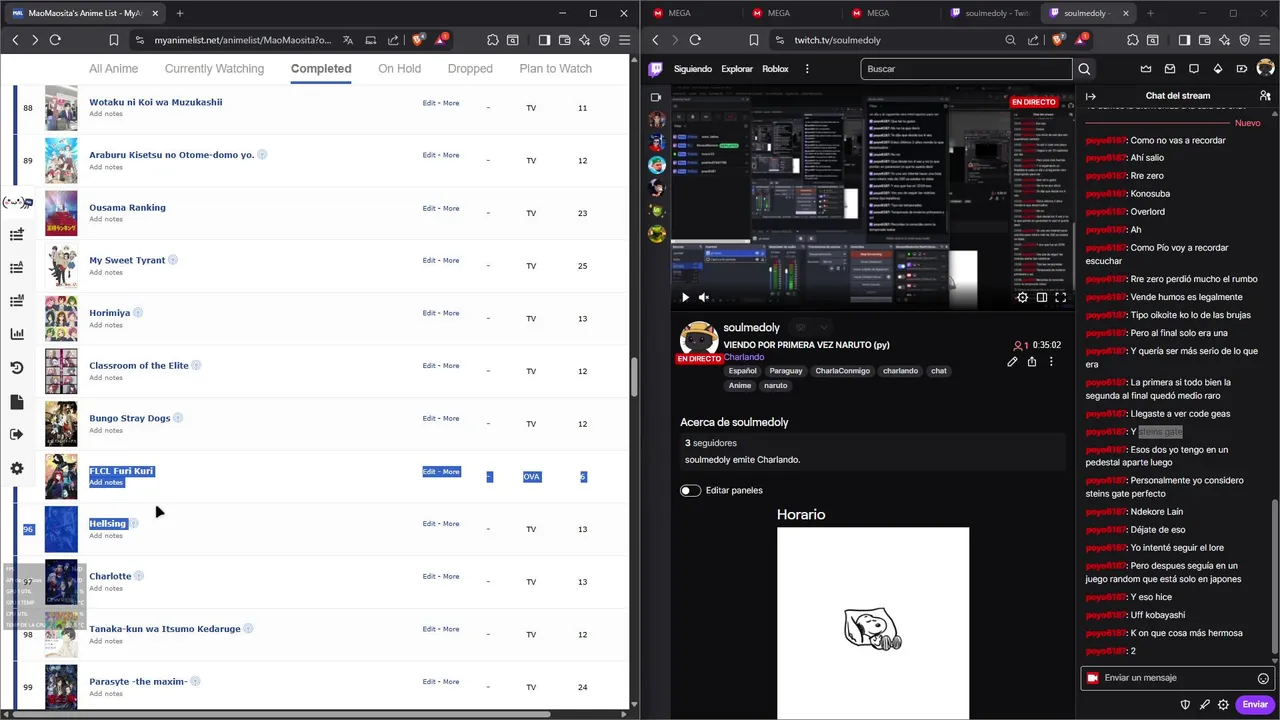This screenshot has height=720, width=1280.
Task: Click the MyAnimeList page vertical scrollbar
Action: [x=634, y=377]
